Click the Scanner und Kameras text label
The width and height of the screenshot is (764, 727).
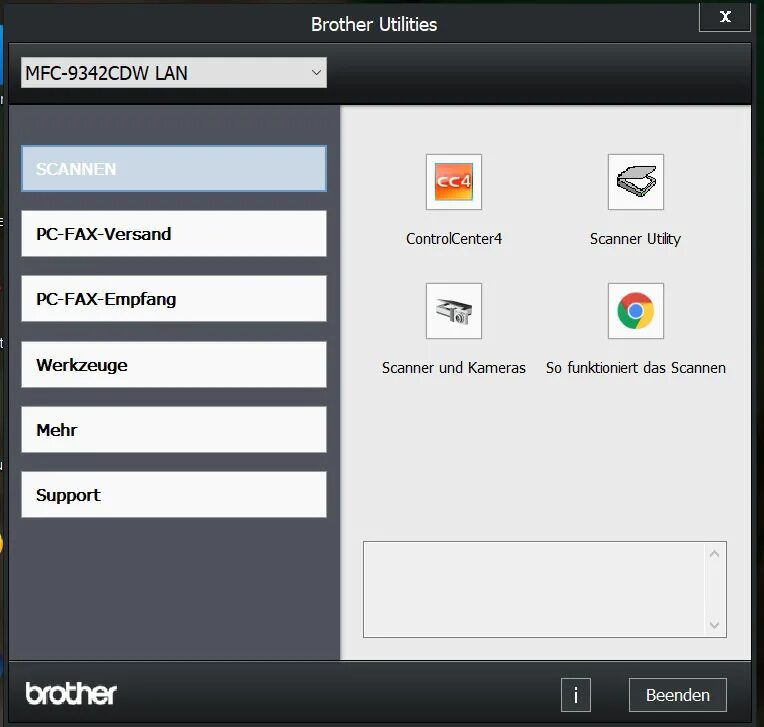(x=454, y=368)
